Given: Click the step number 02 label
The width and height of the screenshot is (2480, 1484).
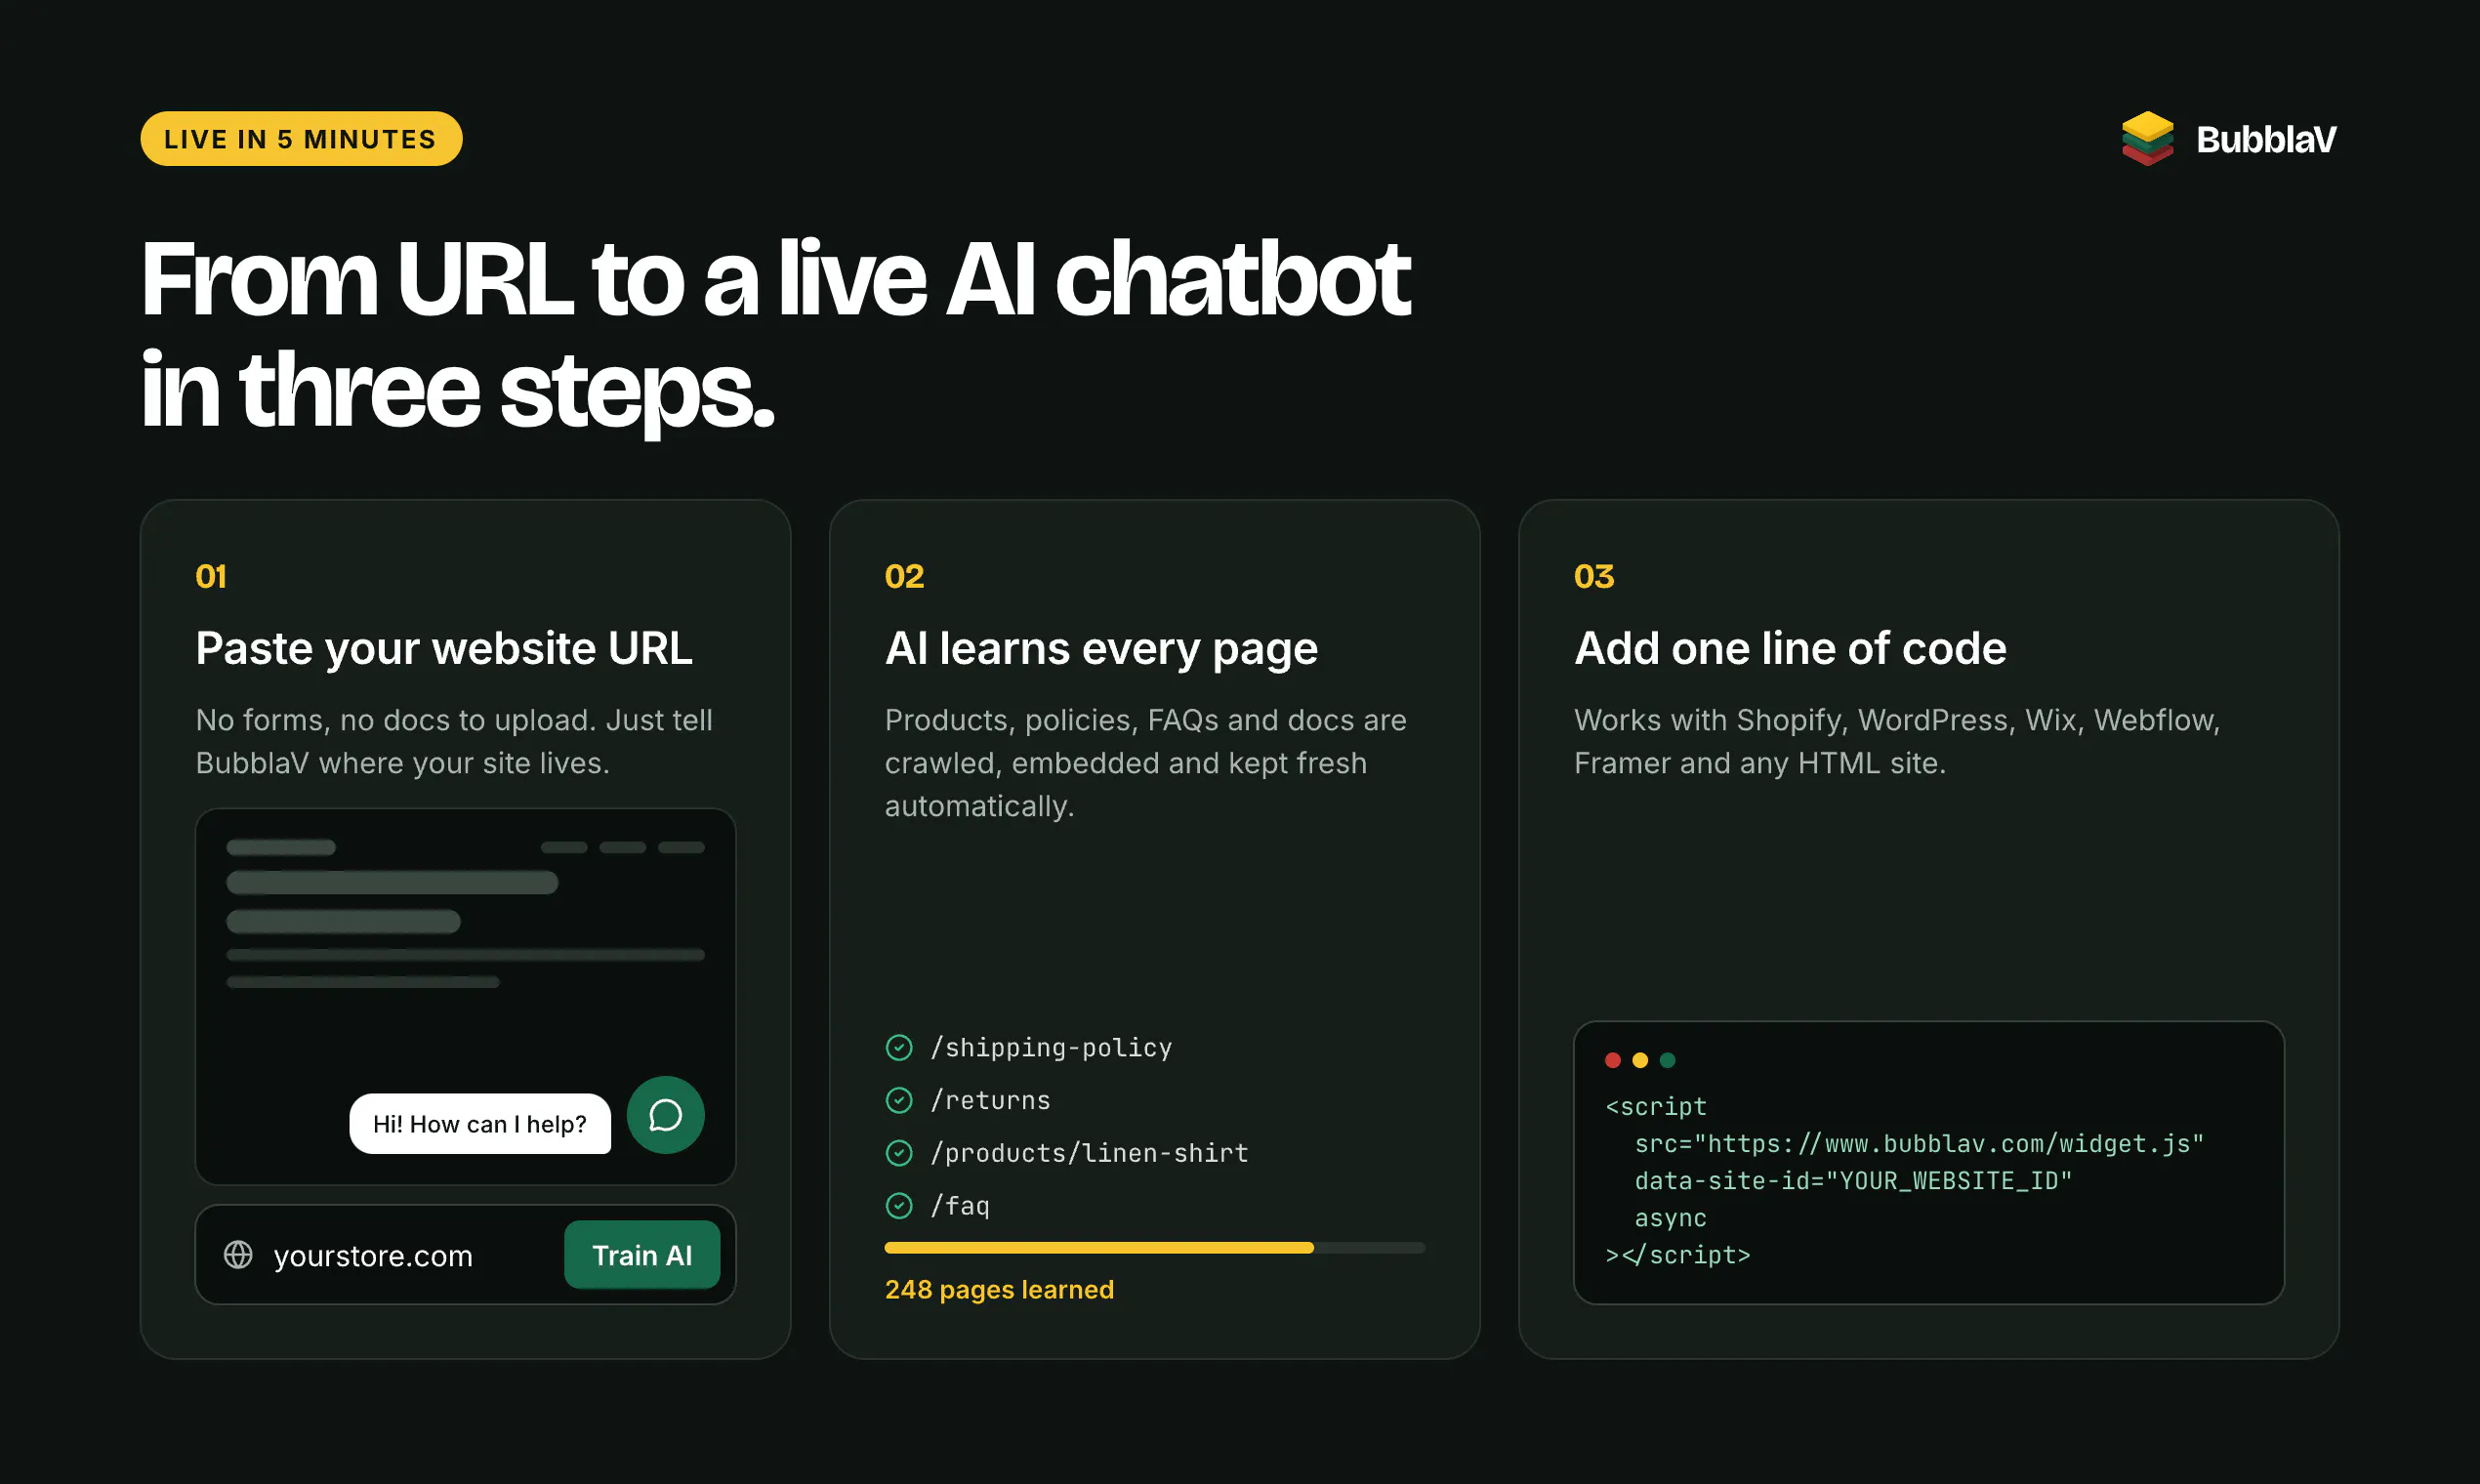Looking at the screenshot, I should [x=904, y=577].
